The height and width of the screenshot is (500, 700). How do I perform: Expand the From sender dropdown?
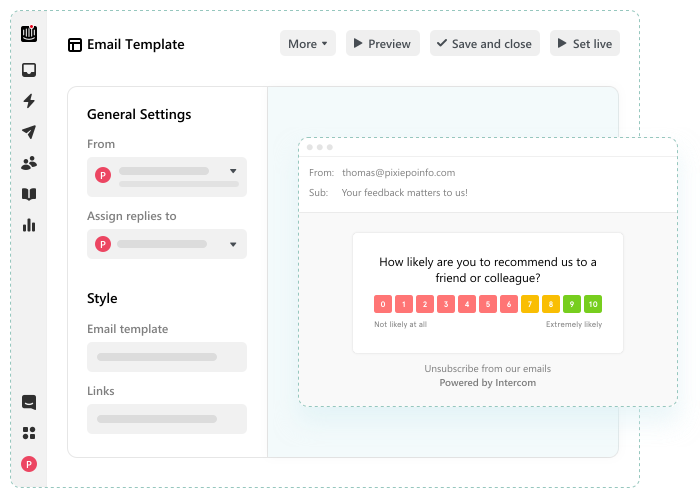pos(233,171)
